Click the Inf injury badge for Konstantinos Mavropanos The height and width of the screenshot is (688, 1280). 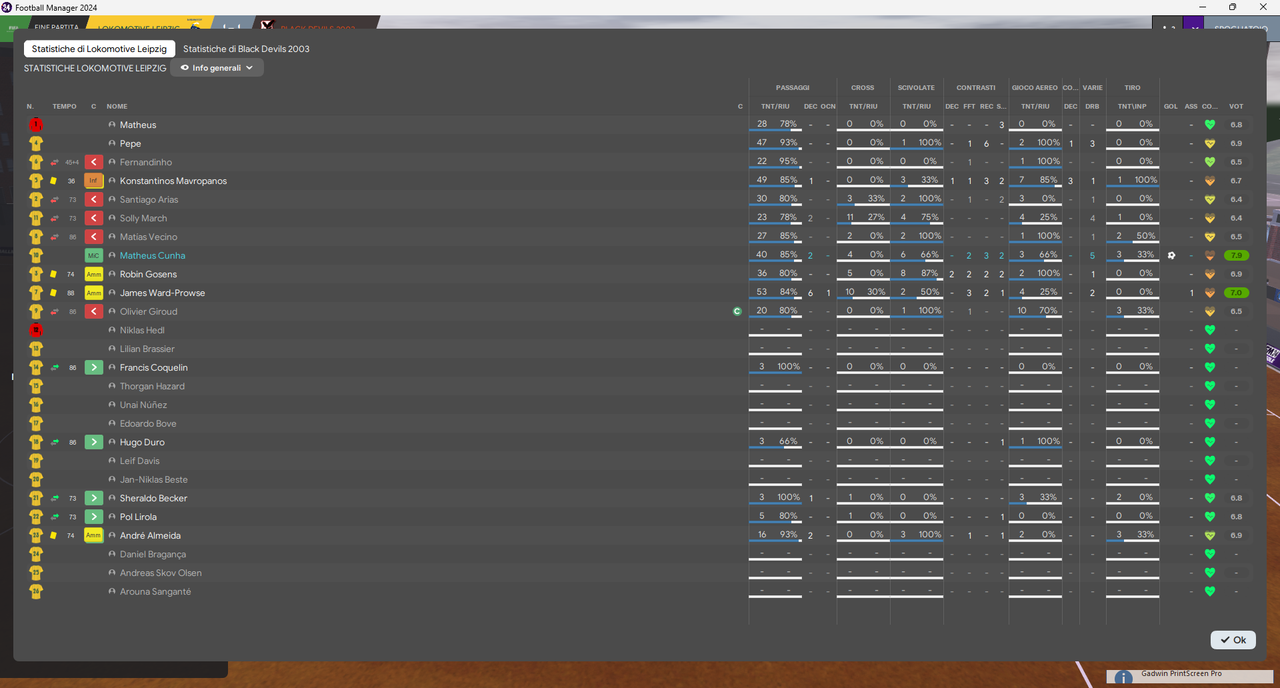94,181
